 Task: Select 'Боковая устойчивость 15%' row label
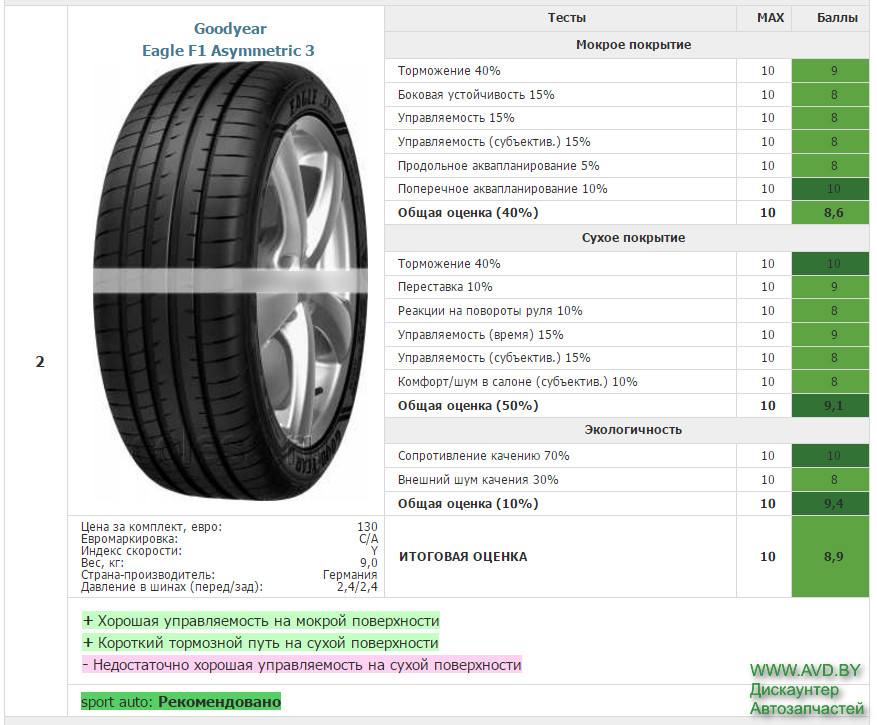tap(476, 95)
